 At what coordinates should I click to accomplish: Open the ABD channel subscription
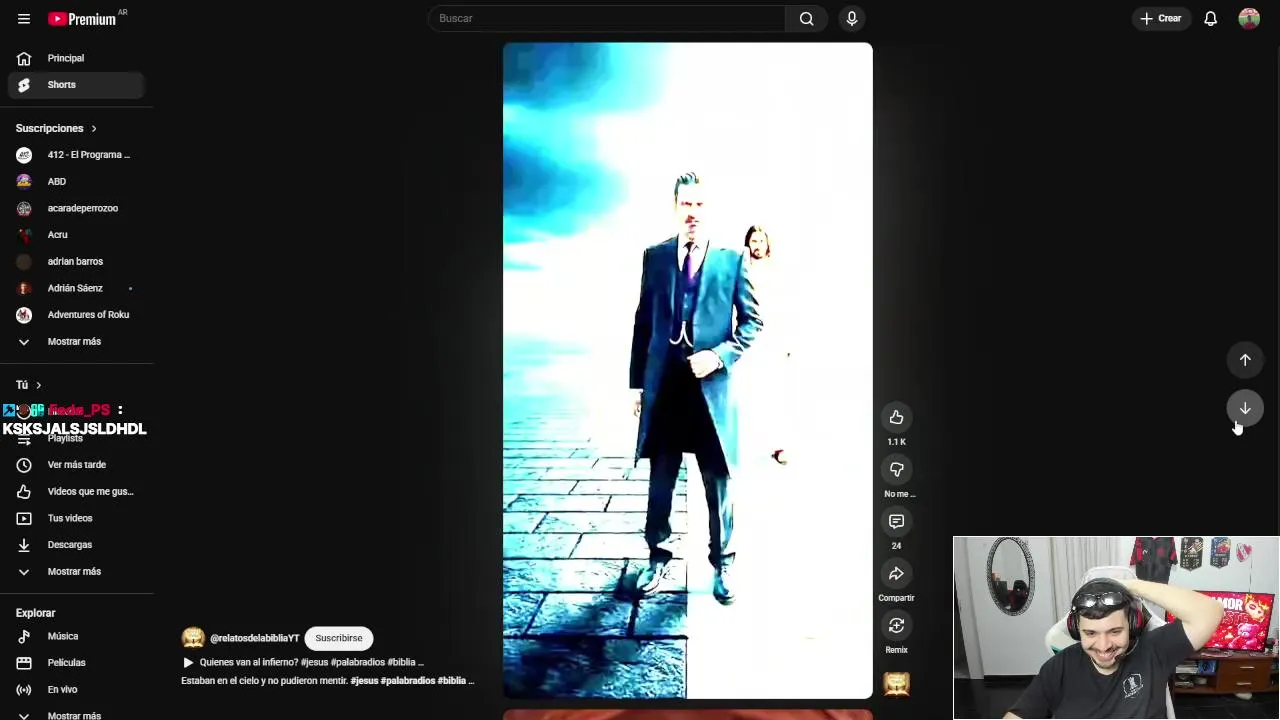point(76,181)
